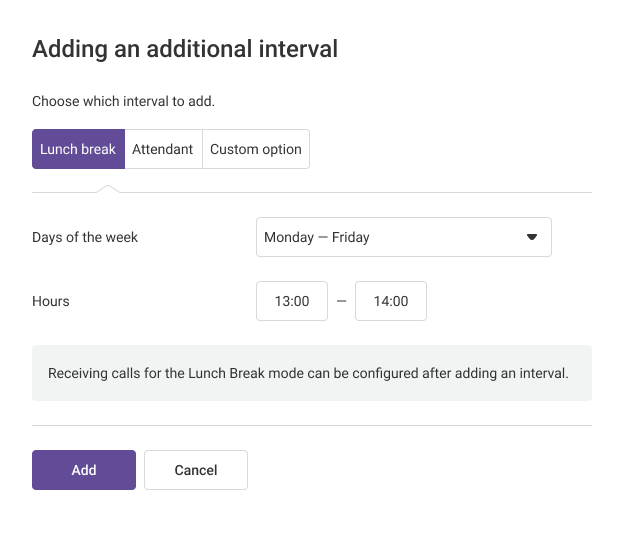
Task: Click the dash between the hour fields
Action: [x=341, y=301]
